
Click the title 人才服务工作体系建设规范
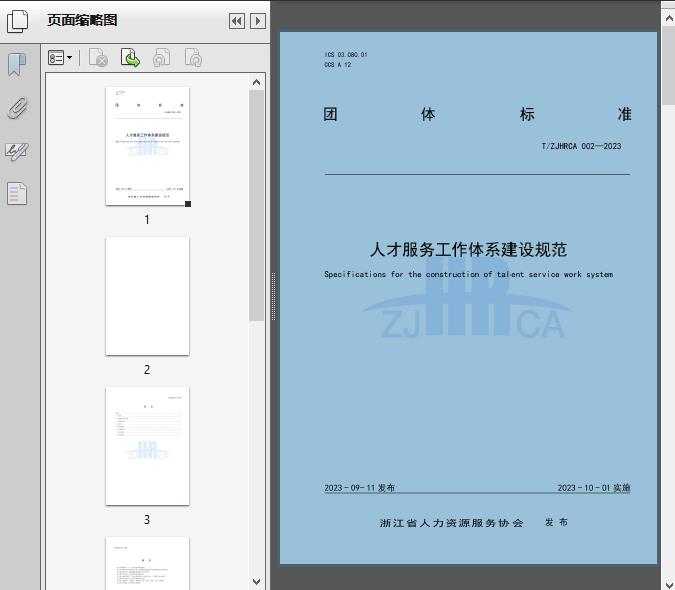pos(468,250)
